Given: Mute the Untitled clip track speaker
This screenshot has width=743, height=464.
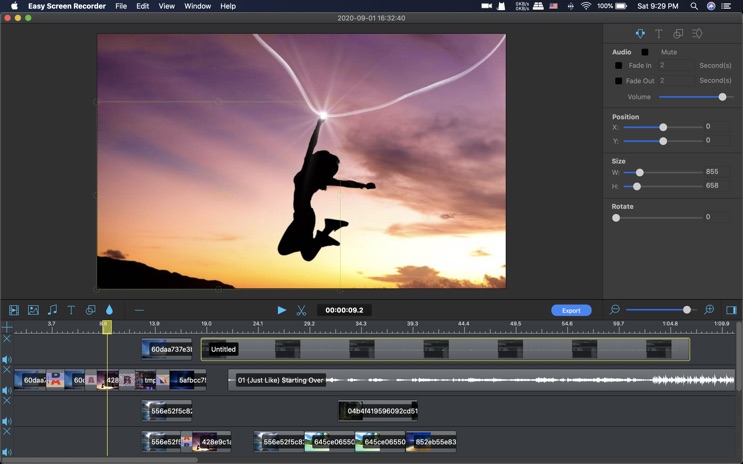Looking at the screenshot, I should (x=7, y=359).
